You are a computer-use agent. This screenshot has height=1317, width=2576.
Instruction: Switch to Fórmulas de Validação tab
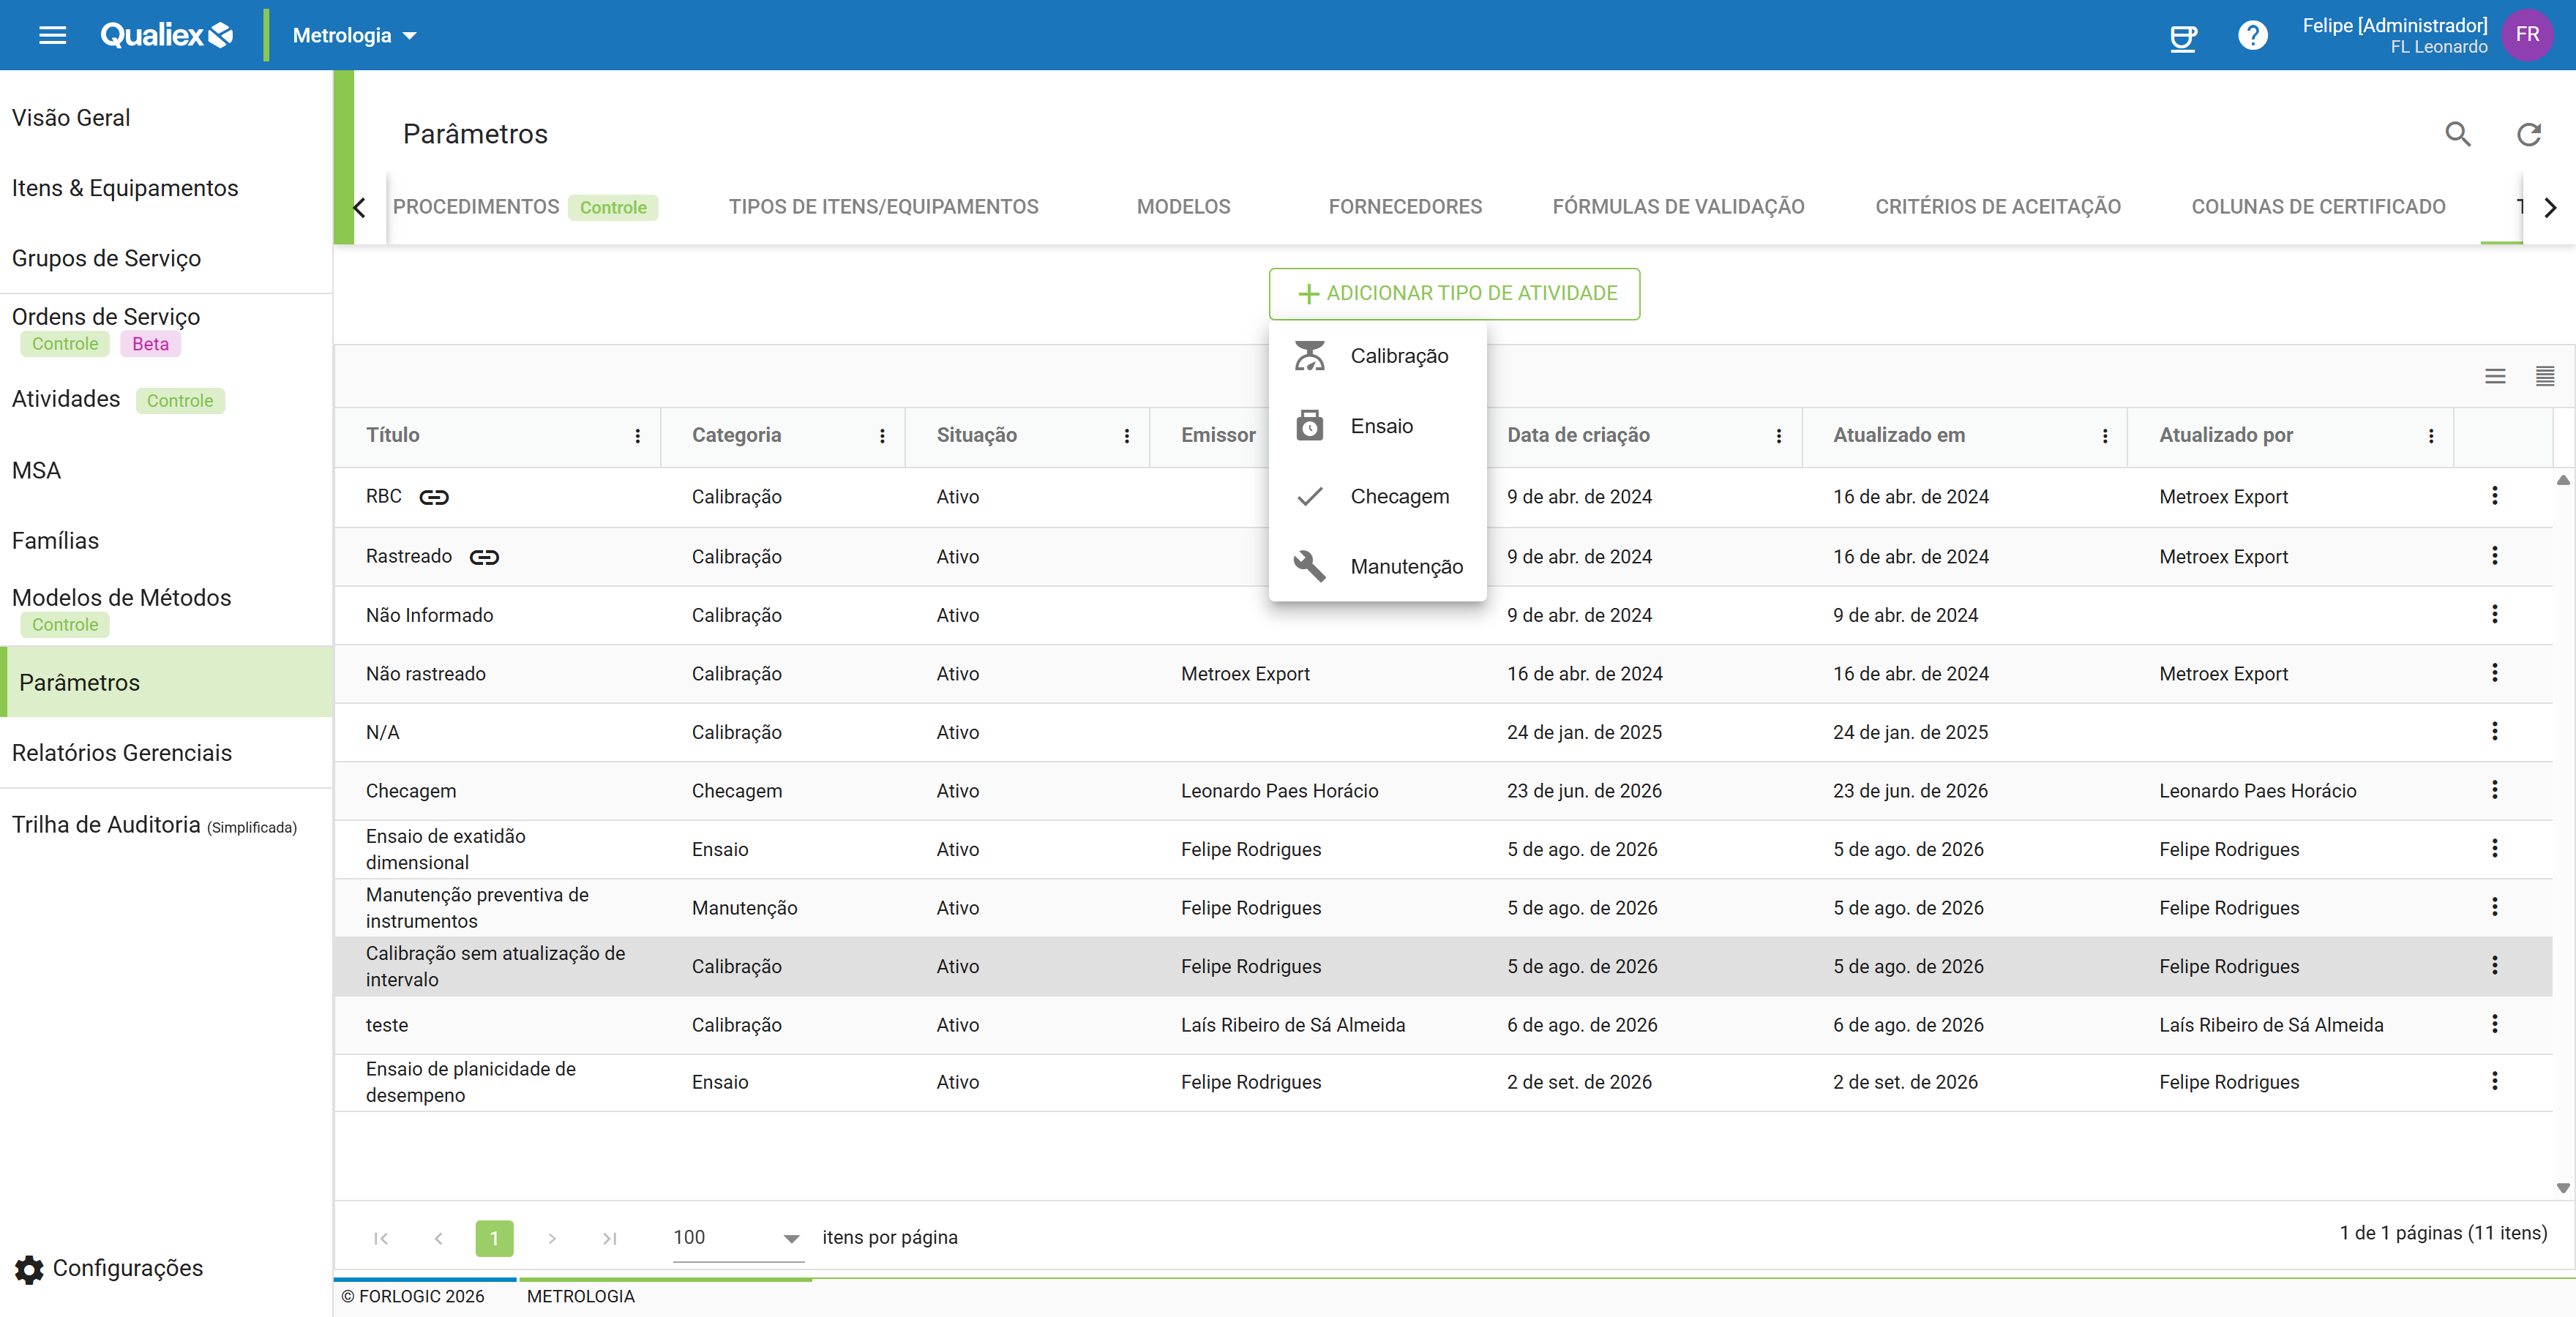coord(1678,207)
